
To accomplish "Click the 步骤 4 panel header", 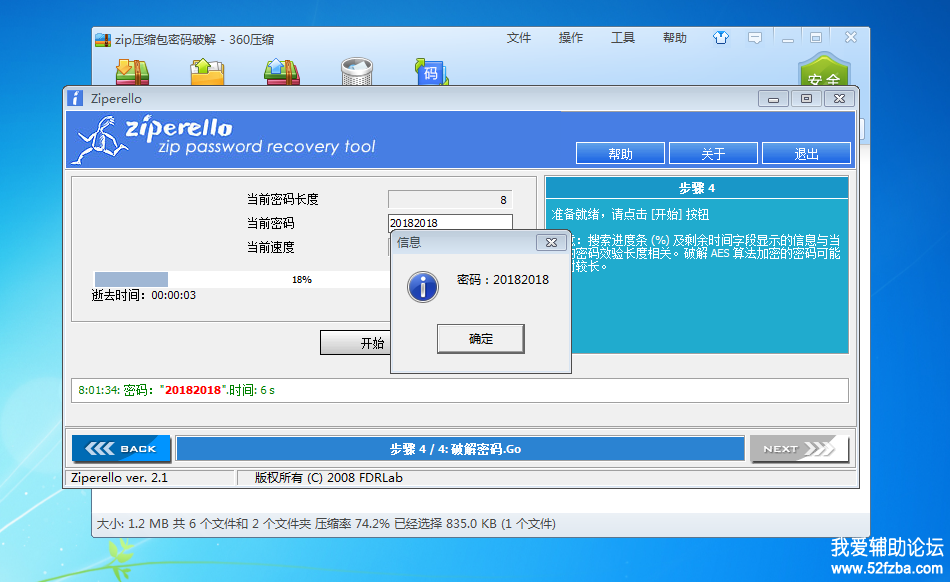I will [x=697, y=188].
